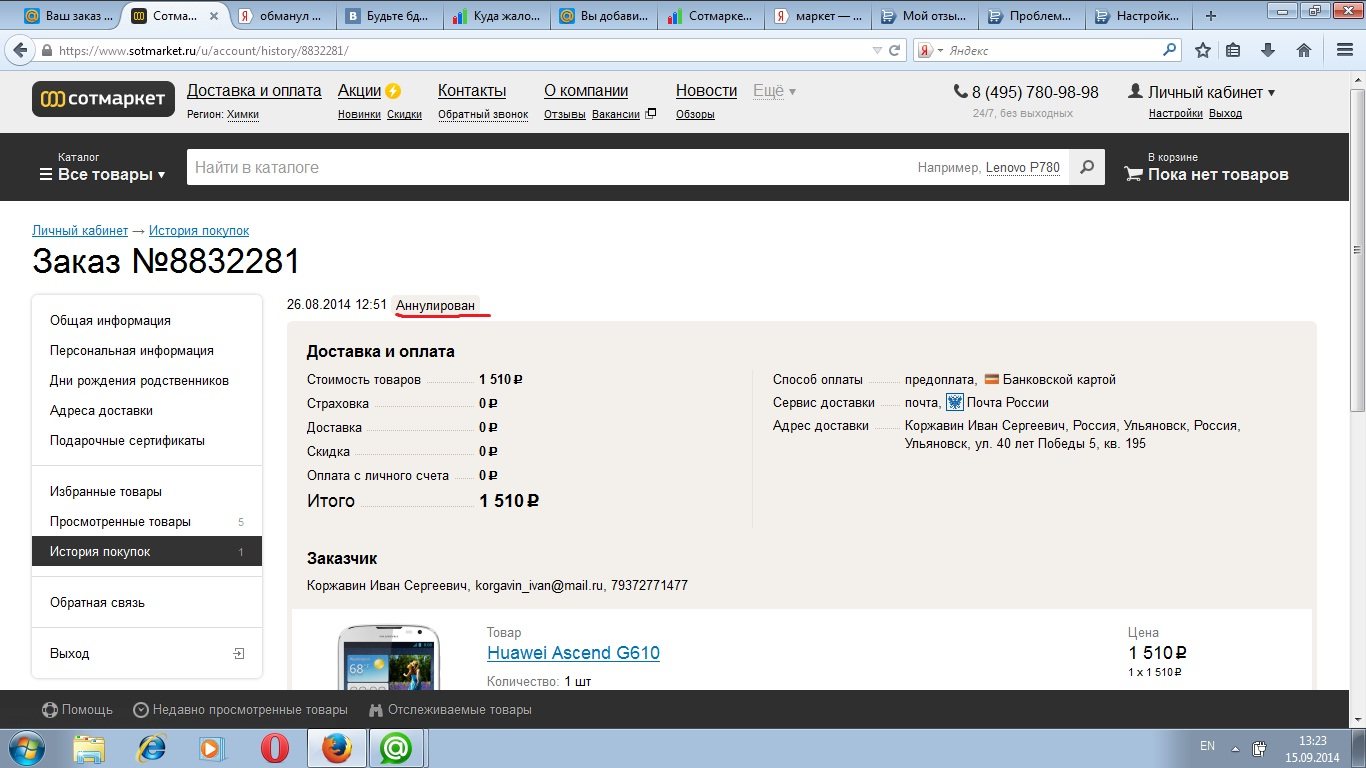Open Yandex search engine selector dropdown

pyautogui.click(x=930, y=50)
